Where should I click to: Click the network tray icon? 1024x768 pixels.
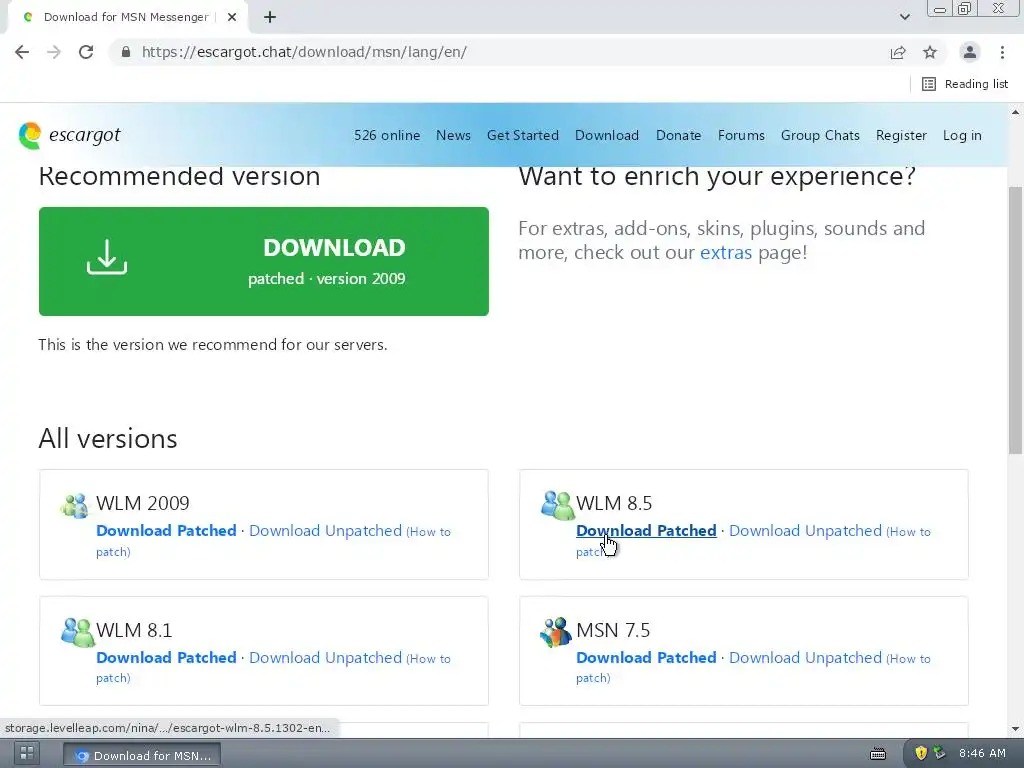(940, 754)
